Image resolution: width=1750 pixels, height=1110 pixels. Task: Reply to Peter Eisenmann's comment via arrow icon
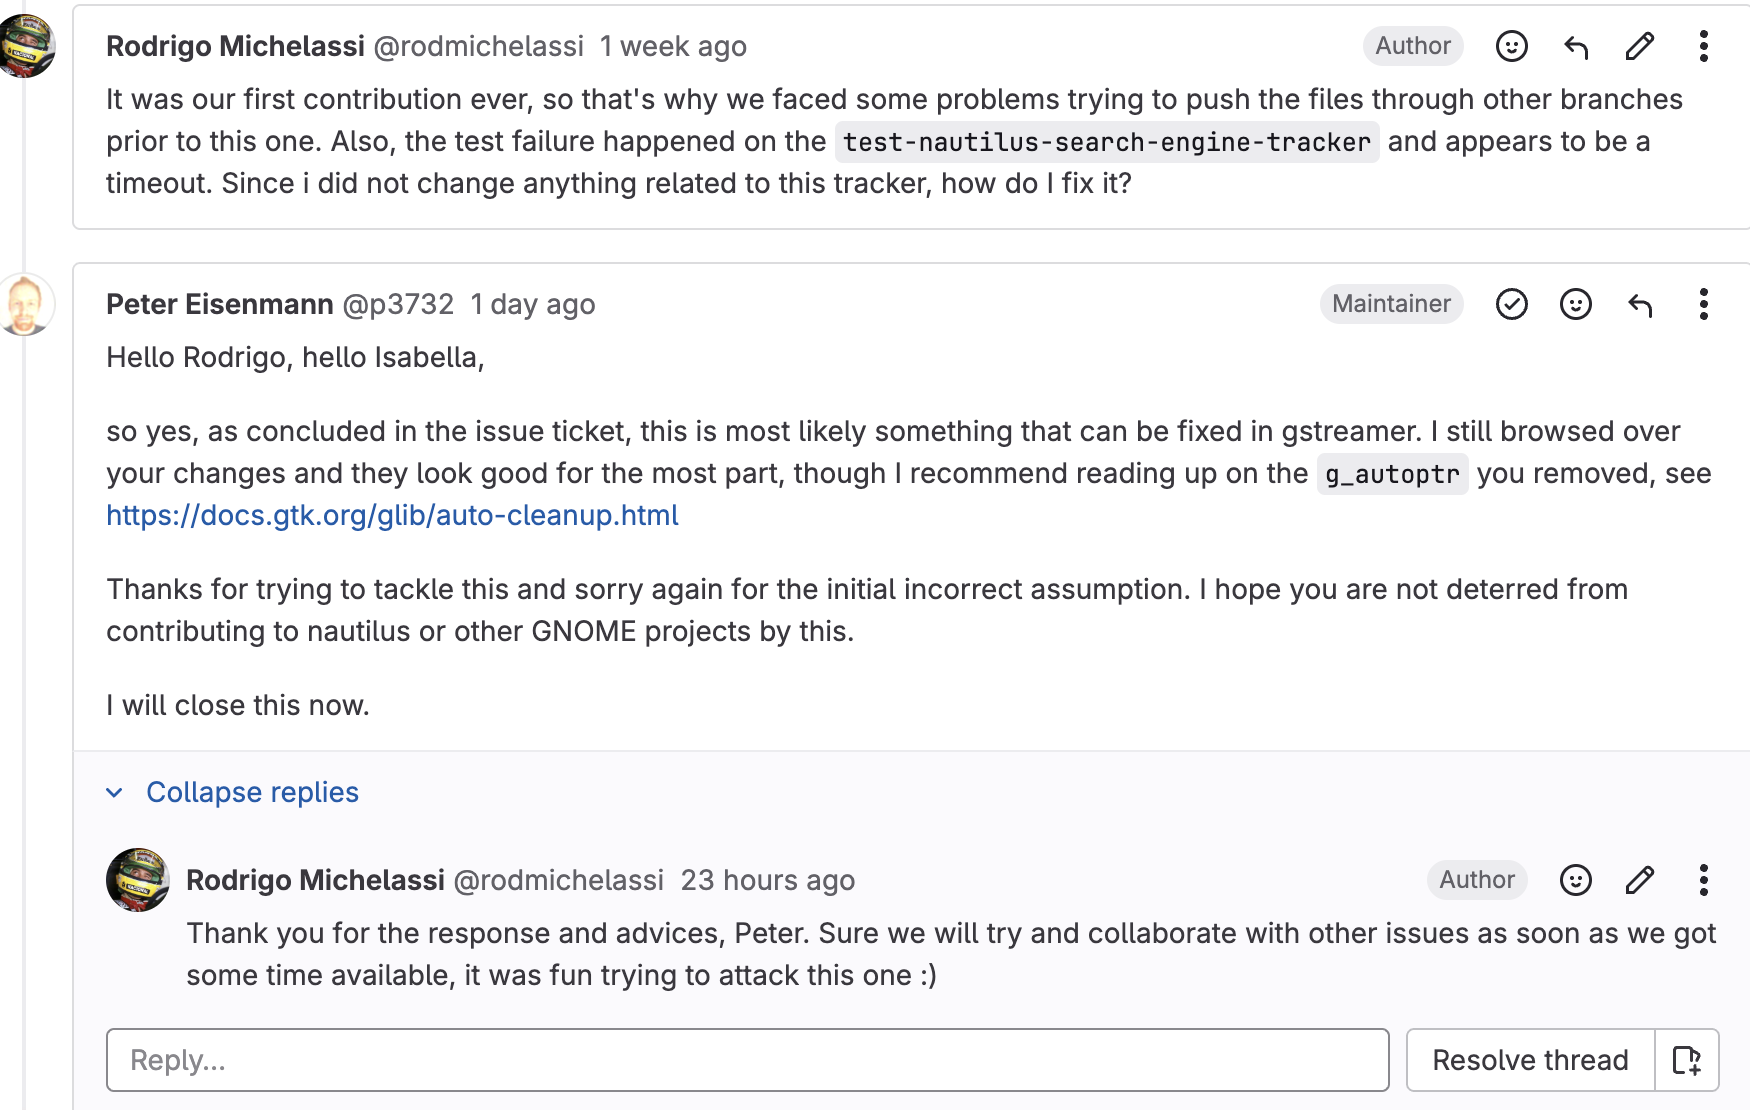tap(1640, 304)
